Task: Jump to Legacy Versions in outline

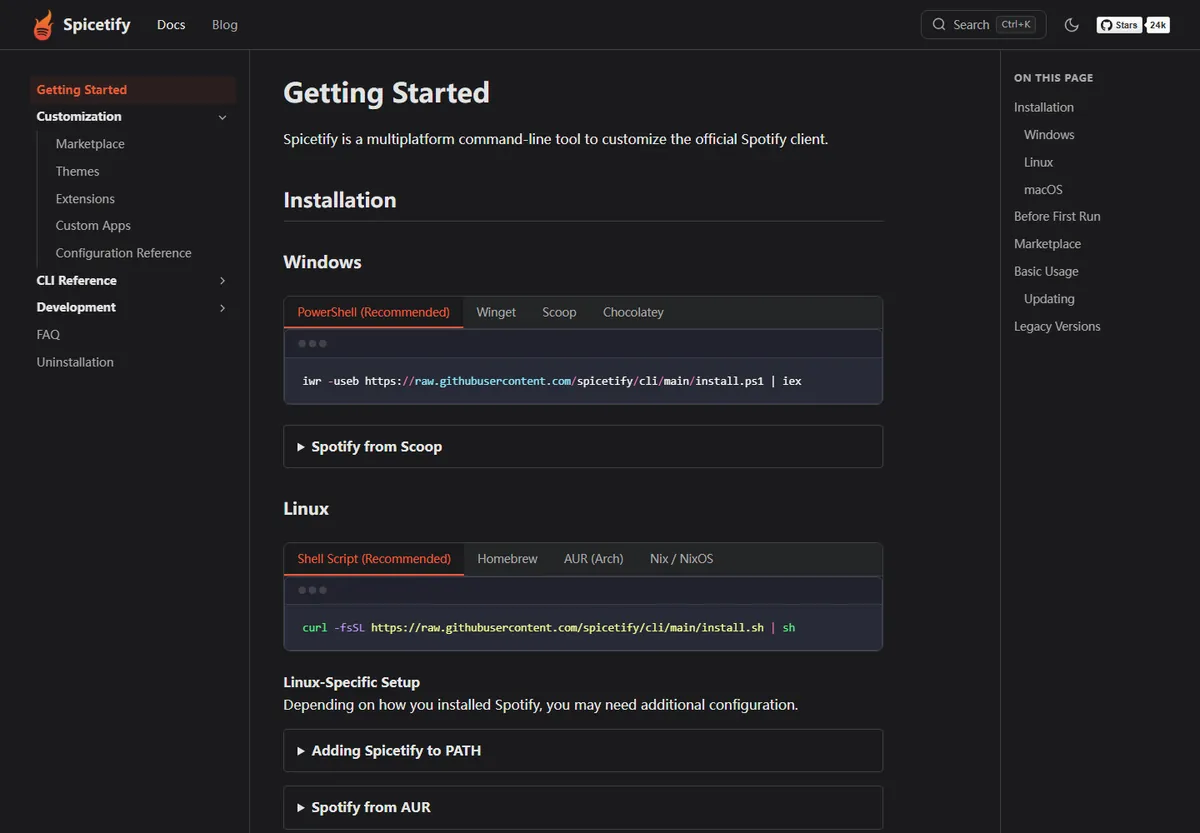Action: point(1057,327)
